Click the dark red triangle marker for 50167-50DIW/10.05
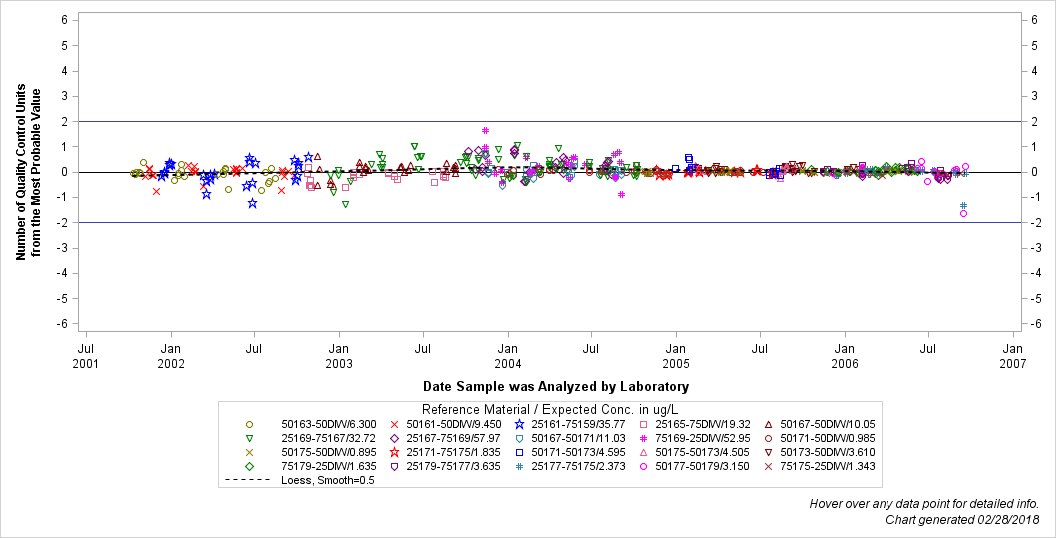Viewport: 1056px width, 538px height. point(768,425)
